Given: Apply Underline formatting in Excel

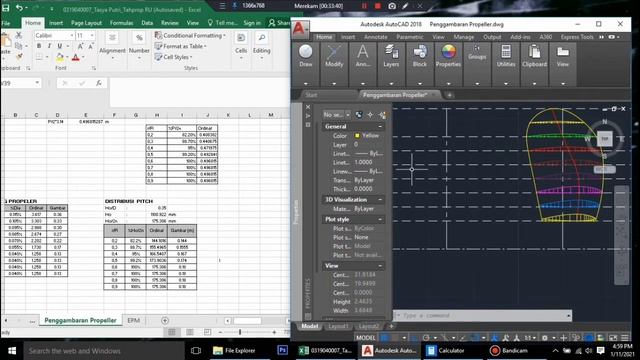Looking at the screenshot, I should pos(60,46).
